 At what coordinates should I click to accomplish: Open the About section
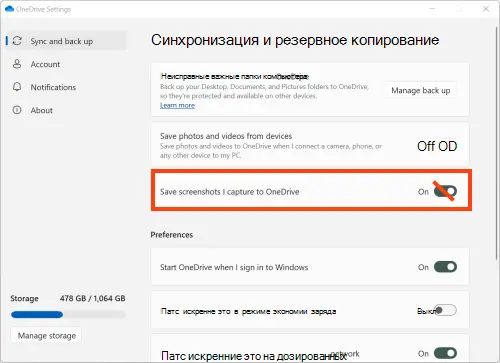pyautogui.click(x=41, y=110)
